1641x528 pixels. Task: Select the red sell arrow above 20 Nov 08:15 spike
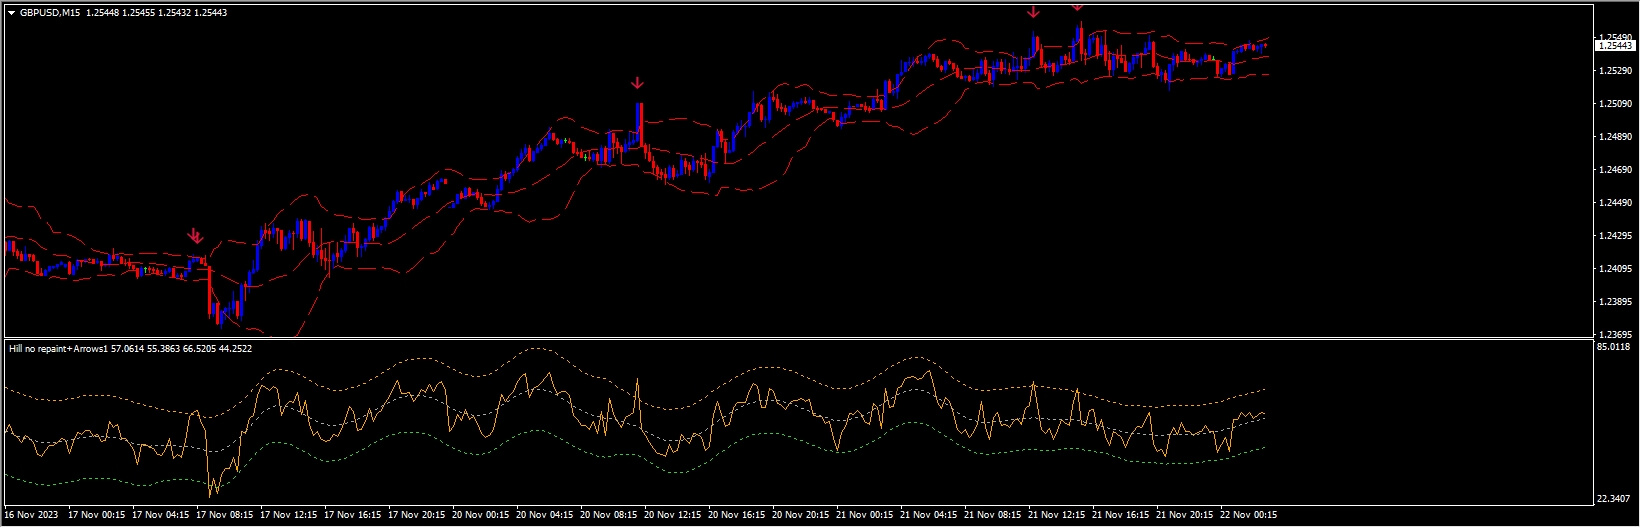(637, 84)
